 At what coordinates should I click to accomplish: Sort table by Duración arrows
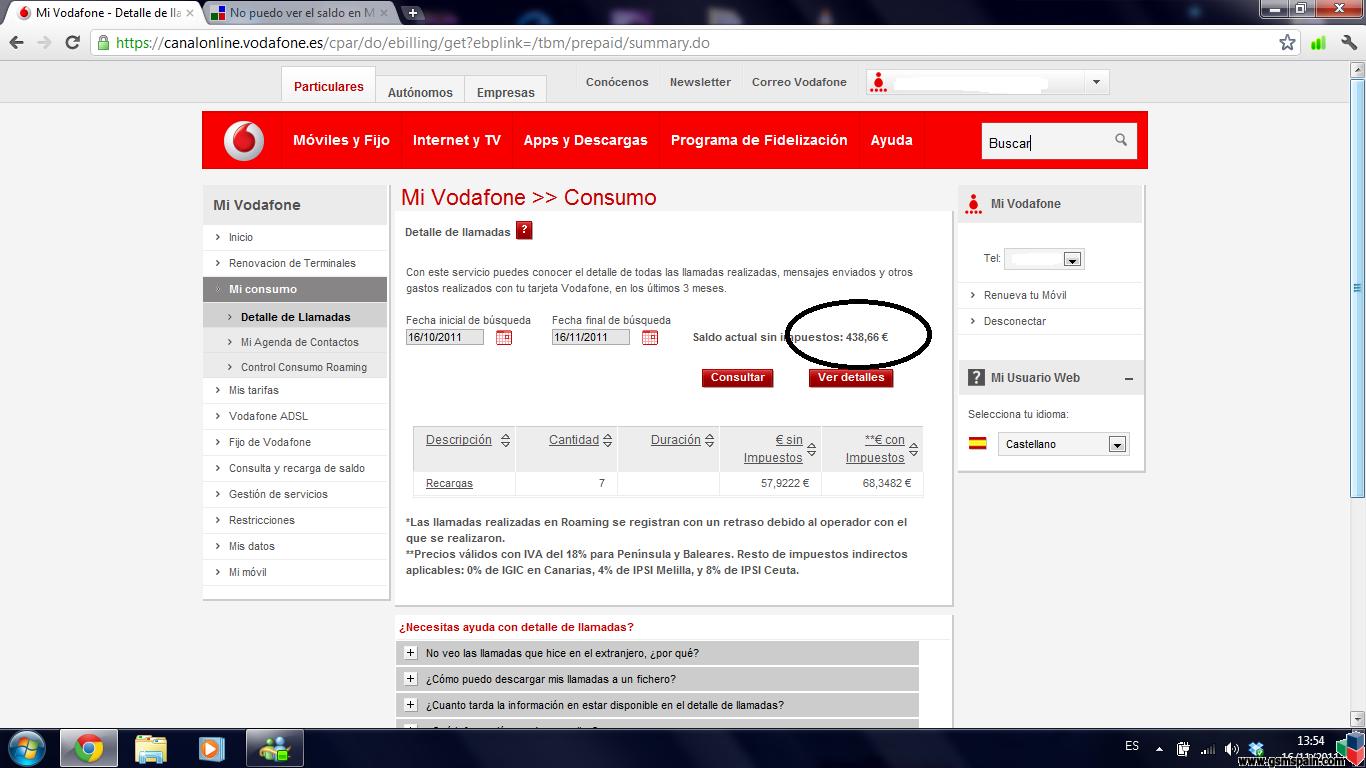point(709,441)
